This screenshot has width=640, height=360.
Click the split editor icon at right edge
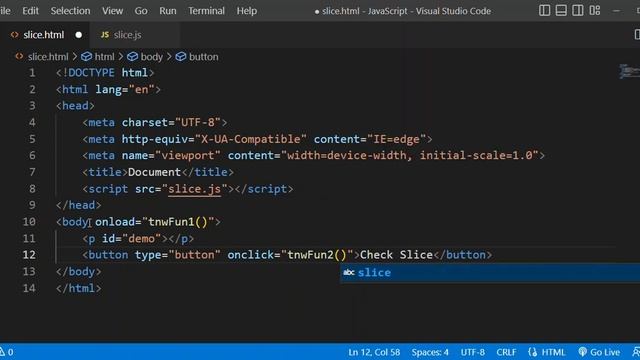pyautogui.click(x=637, y=35)
